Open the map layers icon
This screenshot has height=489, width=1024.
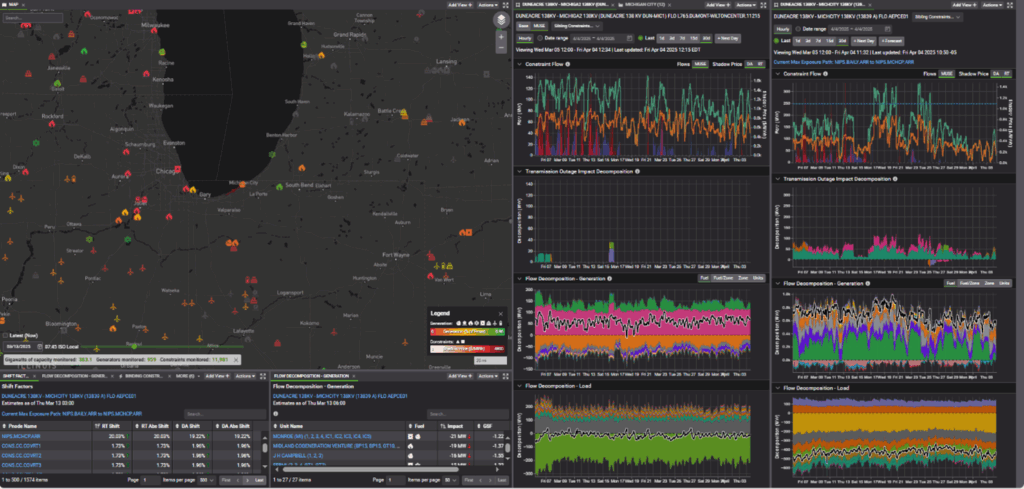501,19
